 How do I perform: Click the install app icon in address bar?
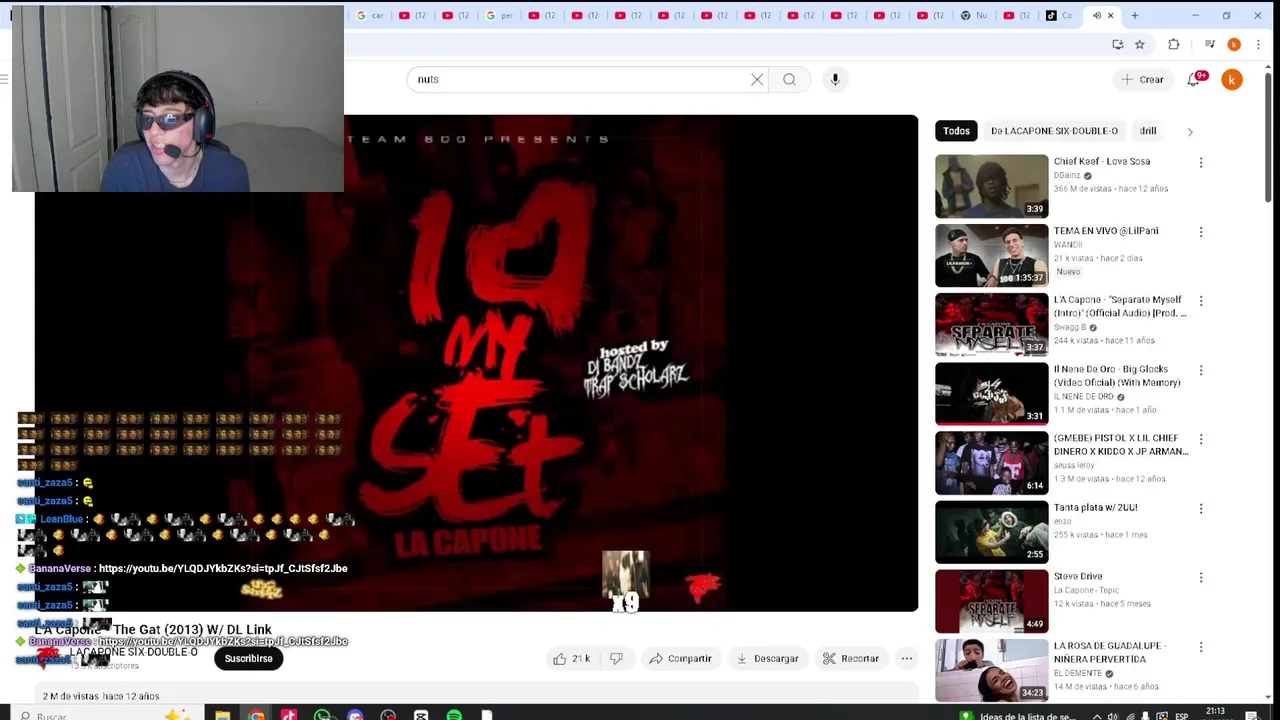pos(1117,44)
